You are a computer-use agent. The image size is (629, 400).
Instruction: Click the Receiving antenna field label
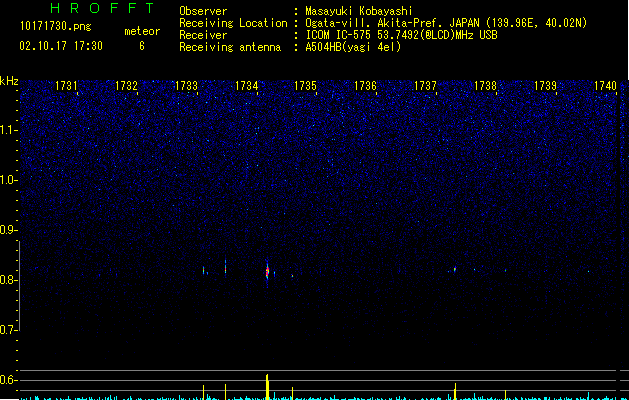click(x=230, y=47)
